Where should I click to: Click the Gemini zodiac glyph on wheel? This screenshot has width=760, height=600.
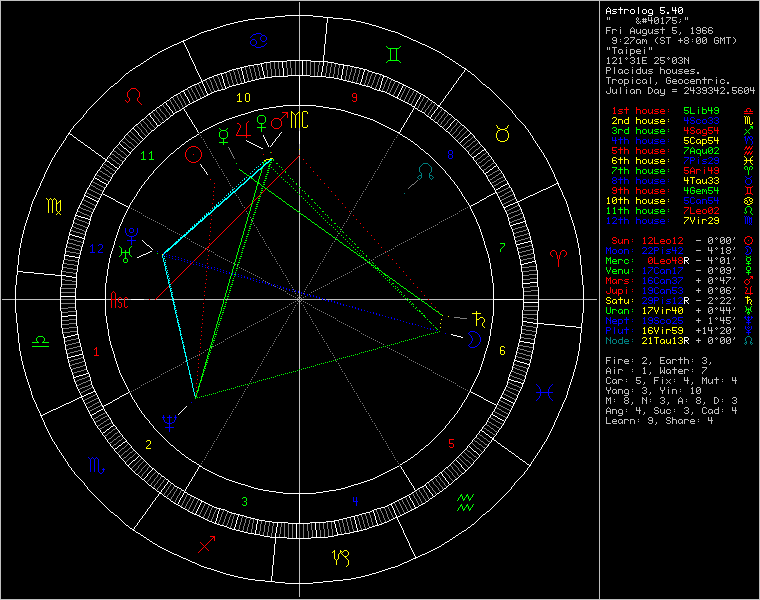point(394,54)
